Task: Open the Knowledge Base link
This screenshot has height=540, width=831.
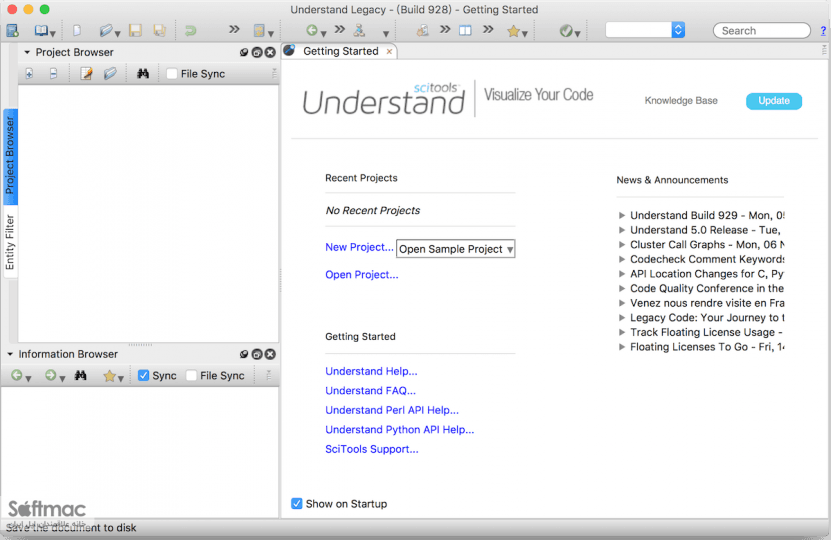Action: click(681, 101)
